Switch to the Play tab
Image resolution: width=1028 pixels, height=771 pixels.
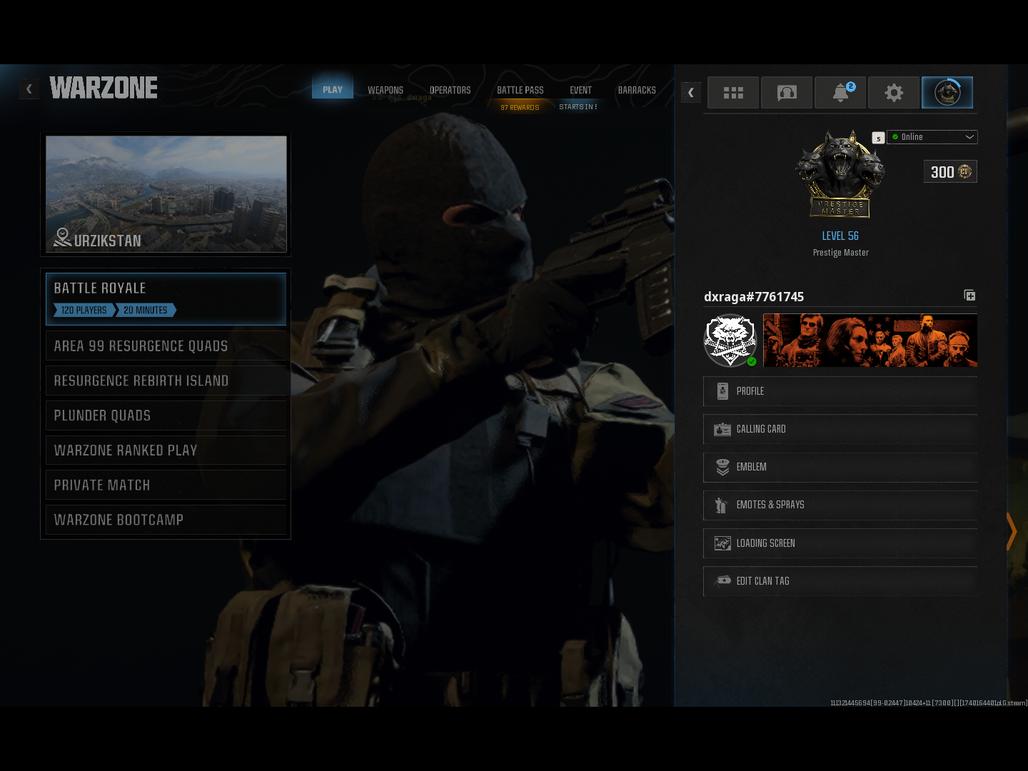tap(332, 89)
